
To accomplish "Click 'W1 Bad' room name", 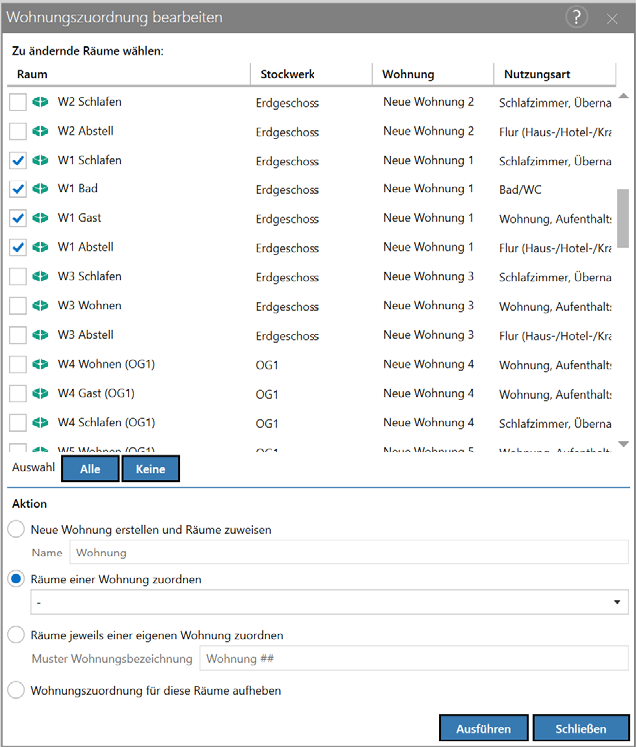I will click(78, 189).
